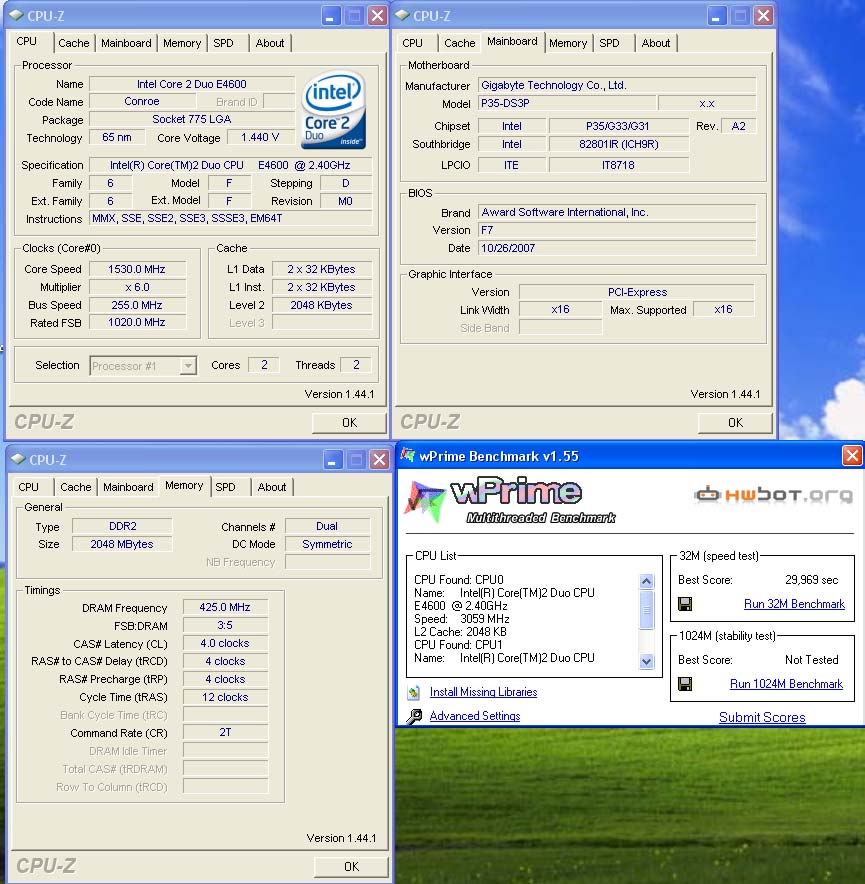865x884 pixels.
Task: Minimize the CPU-Z Mainboard window
Action: point(716,16)
